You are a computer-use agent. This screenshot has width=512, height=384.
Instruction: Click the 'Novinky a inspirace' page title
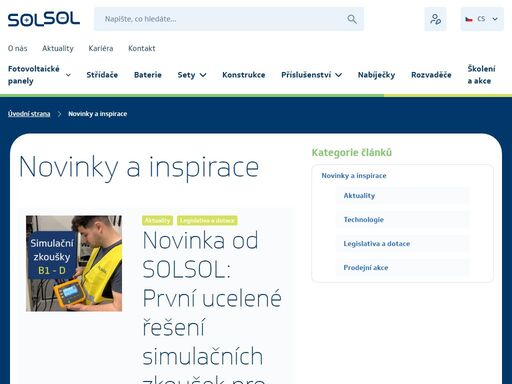tap(139, 168)
